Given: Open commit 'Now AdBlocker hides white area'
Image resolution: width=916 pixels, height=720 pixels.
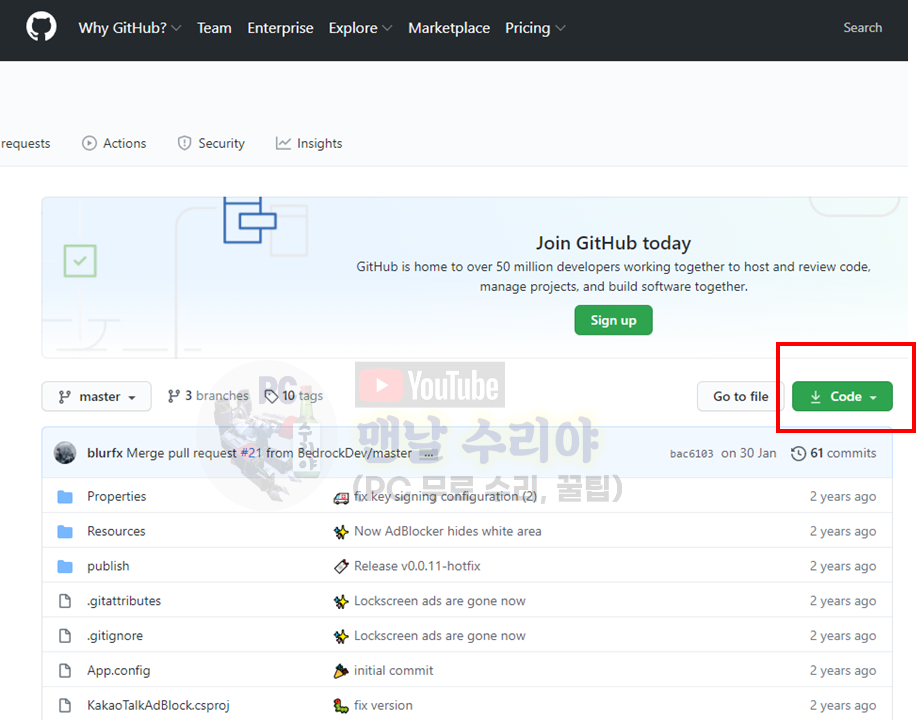Looking at the screenshot, I should pyautogui.click(x=447, y=531).
